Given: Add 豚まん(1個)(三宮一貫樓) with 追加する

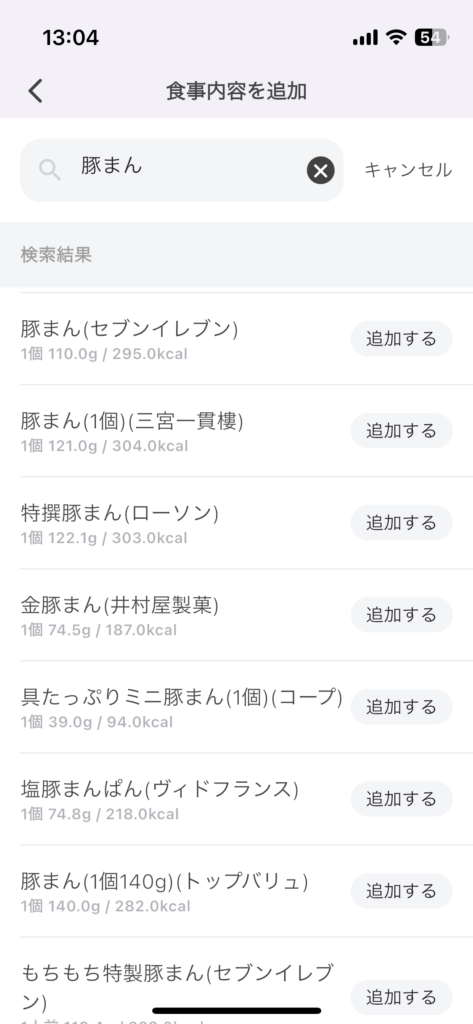Looking at the screenshot, I should (x=402, y=430).
